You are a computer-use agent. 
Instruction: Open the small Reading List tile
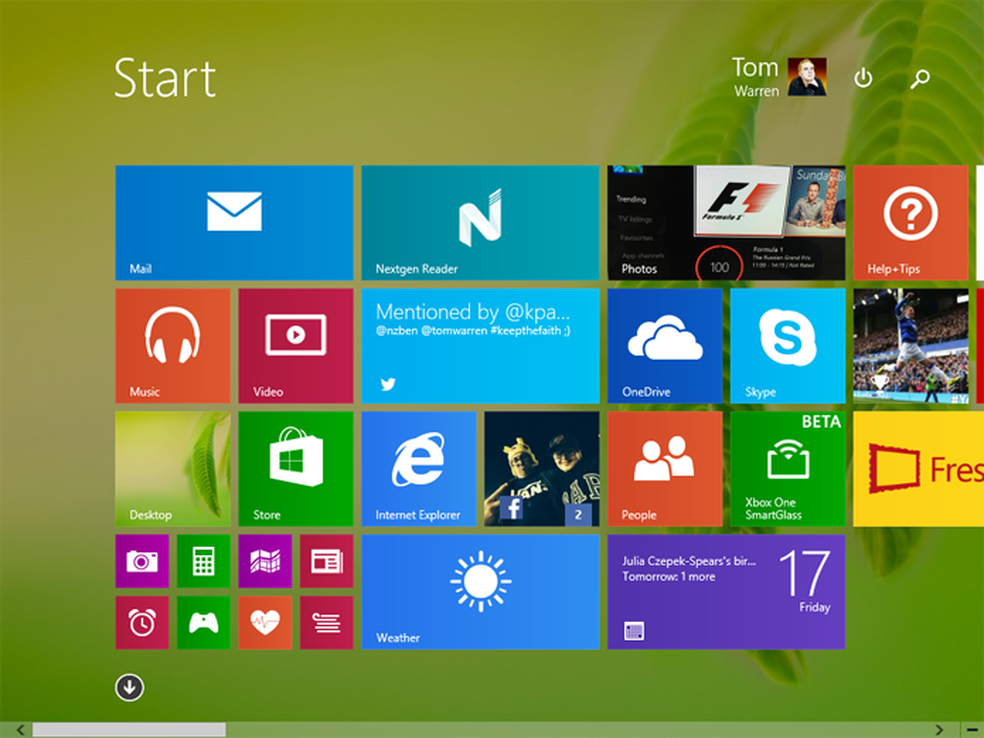pyautogui.click(x=326, y=623)
